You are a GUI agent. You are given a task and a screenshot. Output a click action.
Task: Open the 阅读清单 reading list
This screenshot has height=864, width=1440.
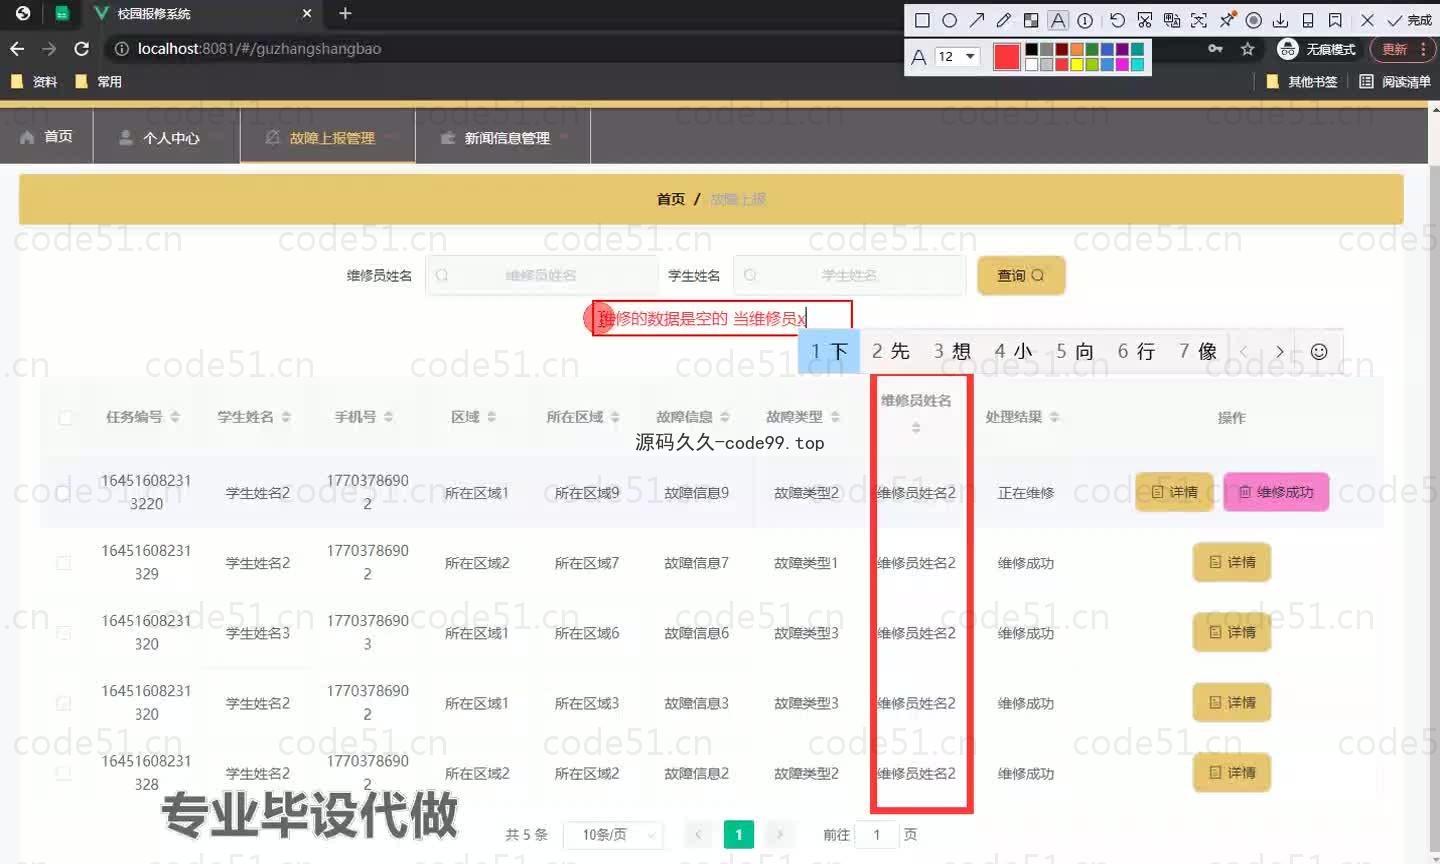1395,82
